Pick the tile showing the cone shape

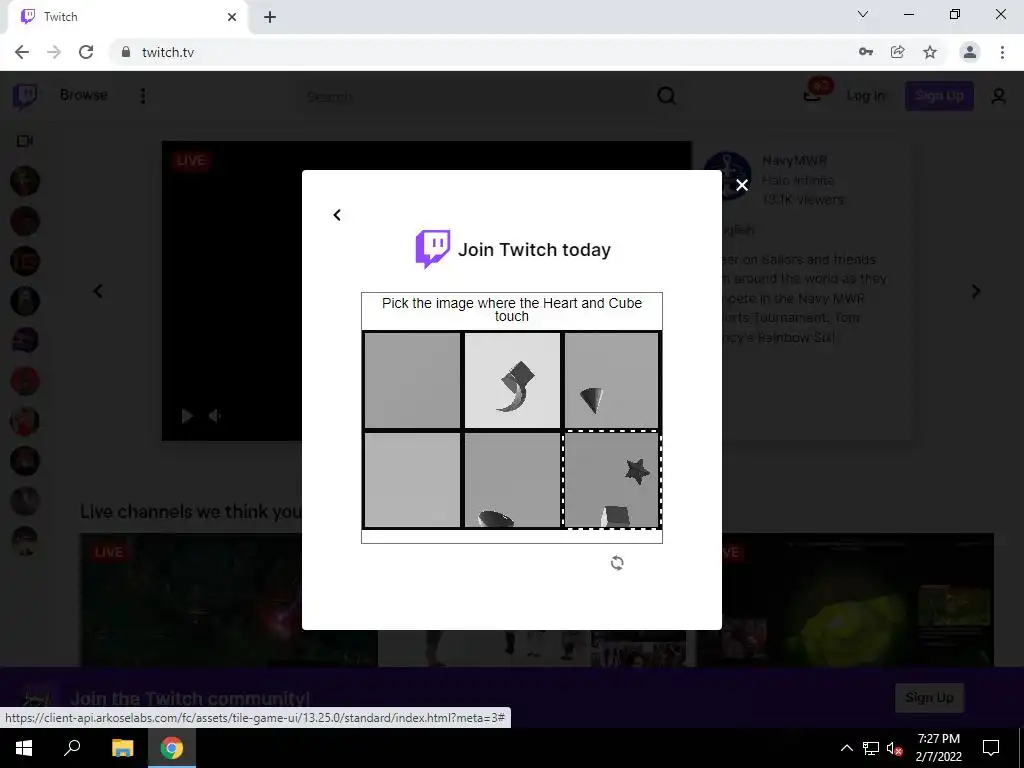click(x=611, y=379)
